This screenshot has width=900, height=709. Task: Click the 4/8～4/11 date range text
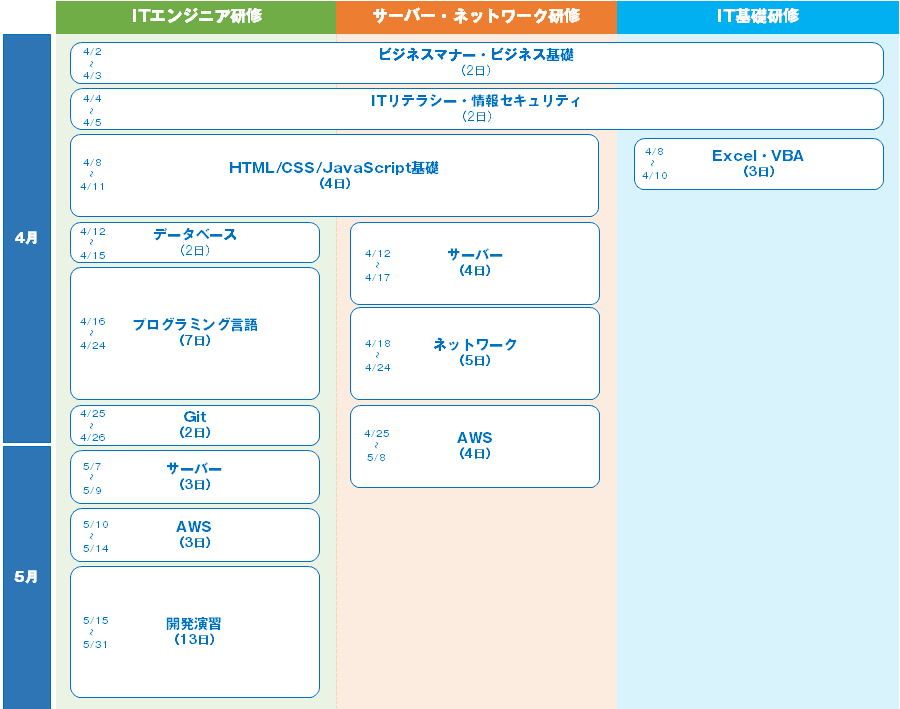[x=92, y=175]
